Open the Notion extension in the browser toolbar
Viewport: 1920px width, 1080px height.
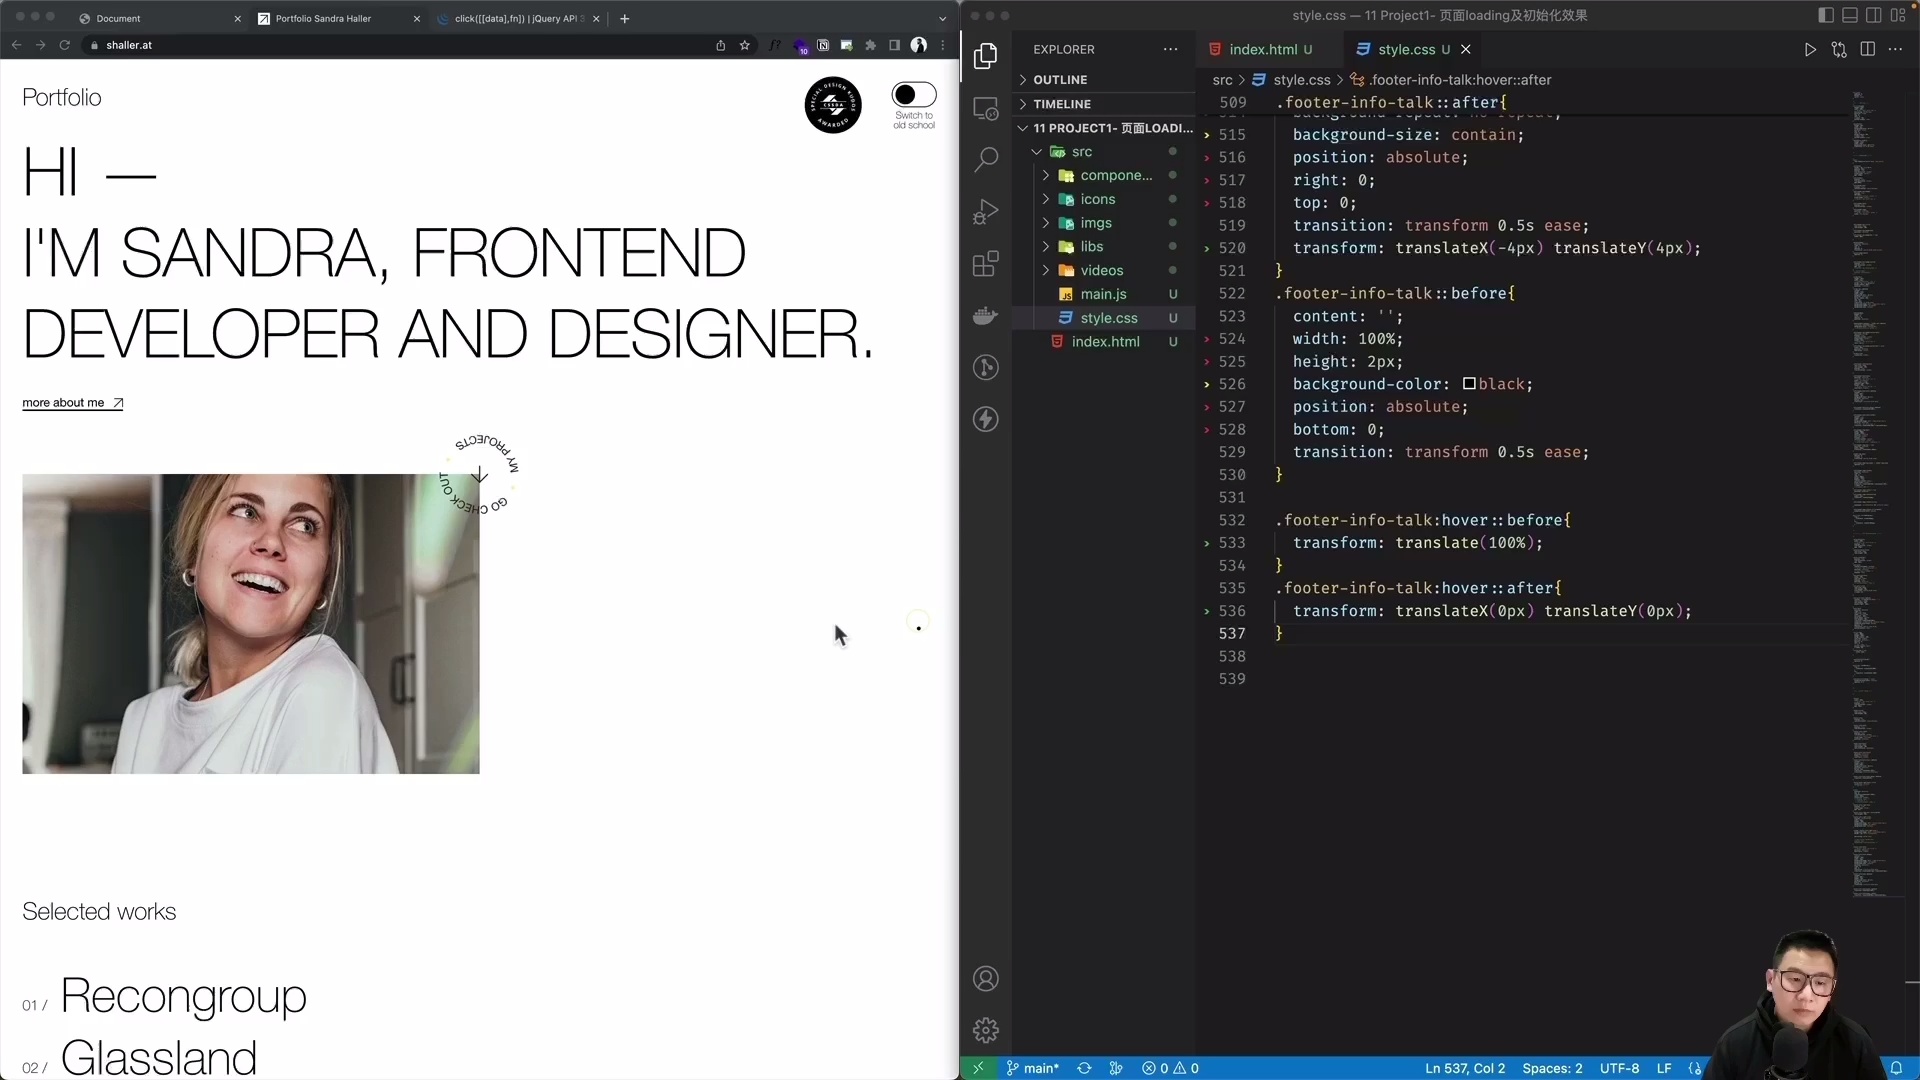823,45
